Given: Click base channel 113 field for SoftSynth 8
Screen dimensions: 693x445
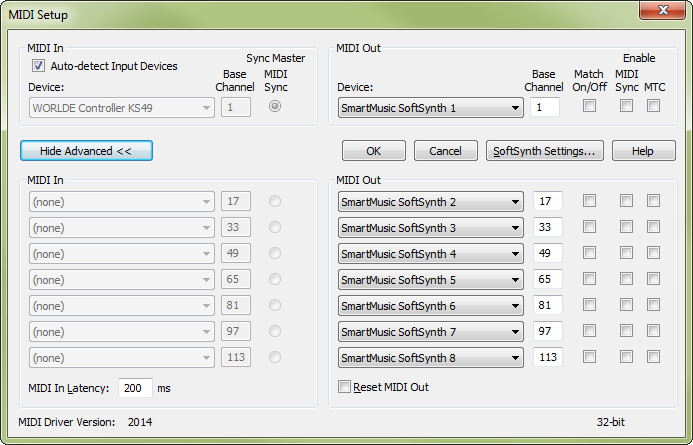Looking at the screenshot, I should pos(548,358).
